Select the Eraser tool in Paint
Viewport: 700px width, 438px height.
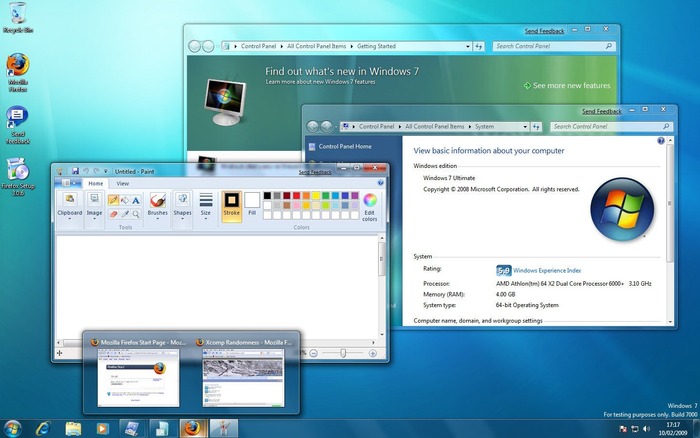(113, 214)
